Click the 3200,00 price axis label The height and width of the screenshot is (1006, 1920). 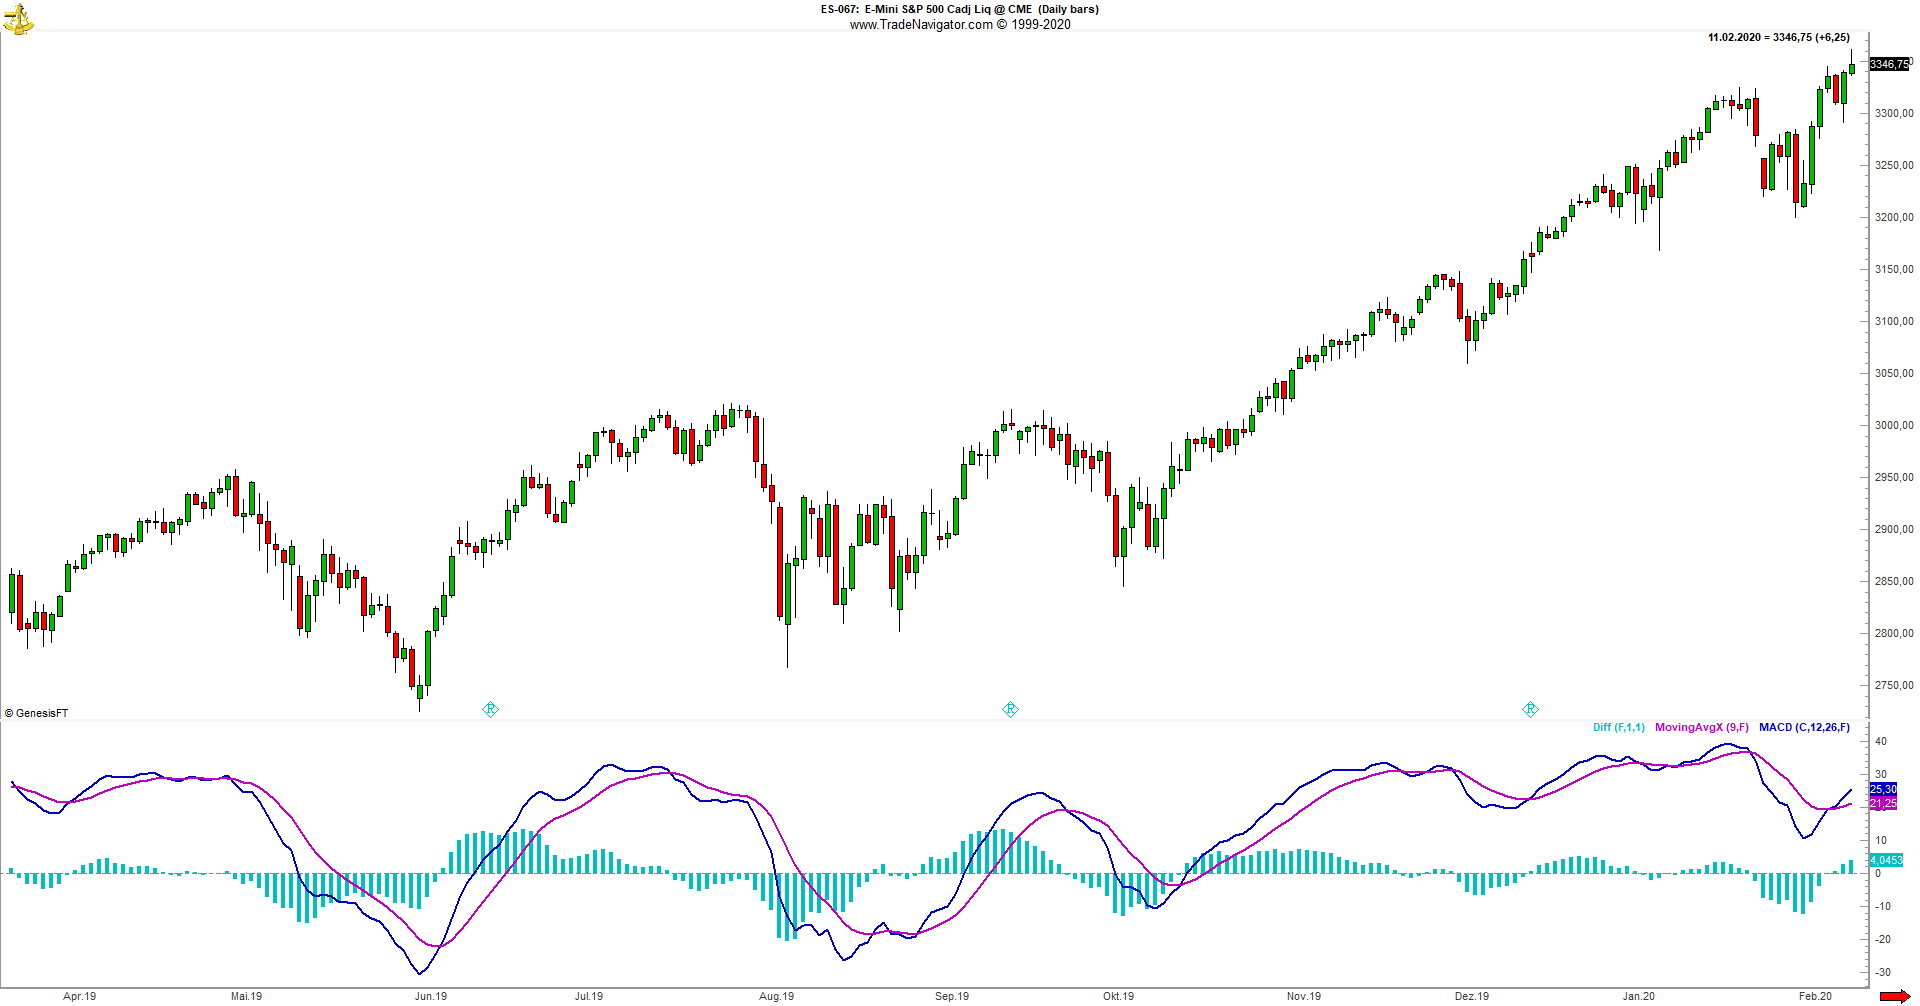(1894, 217)
